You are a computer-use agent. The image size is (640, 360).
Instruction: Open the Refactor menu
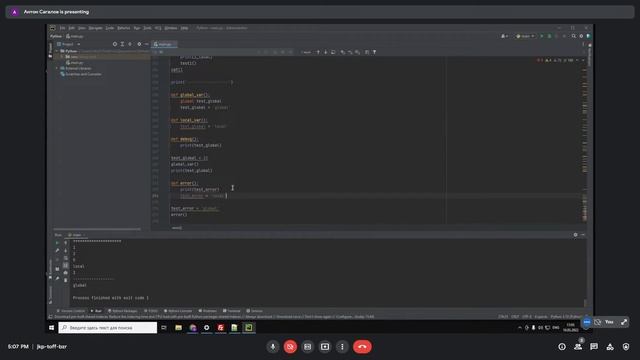(x=124, y=28)
